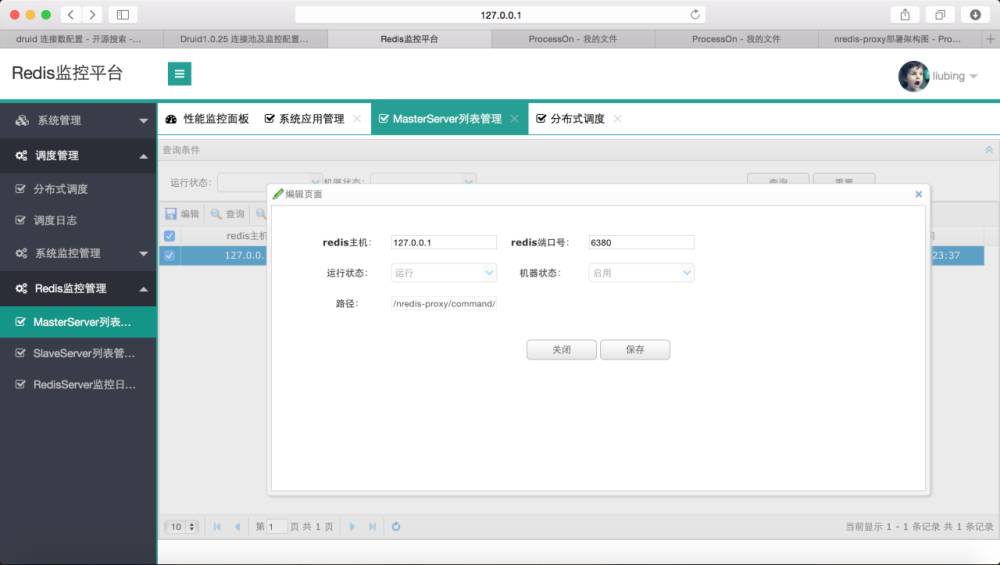
Task: Open the liubing user dropdown arrow
Action: coord(974,77)
